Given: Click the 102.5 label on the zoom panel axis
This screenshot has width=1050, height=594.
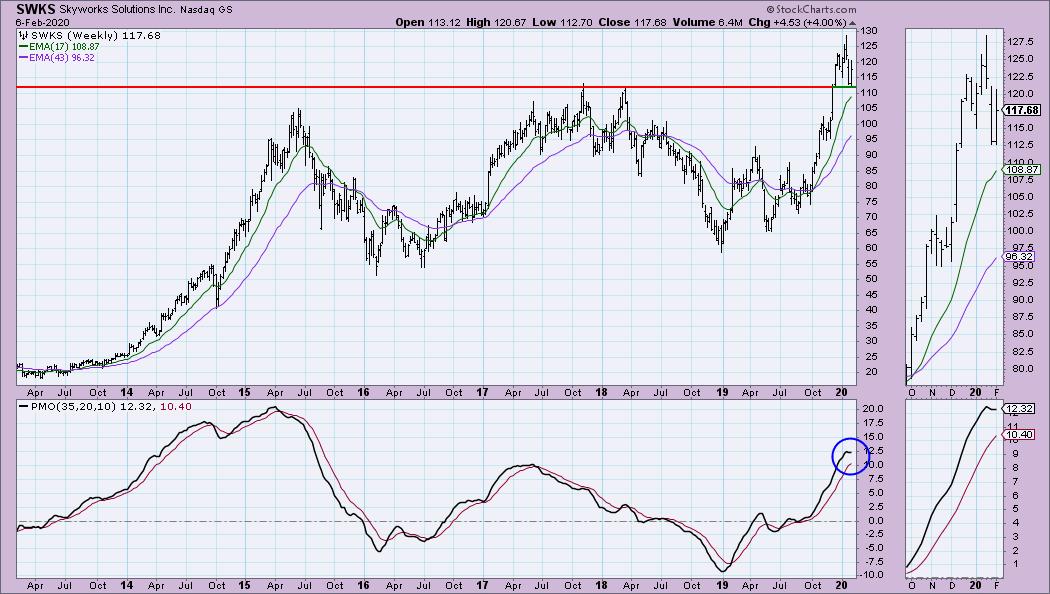Looking at the screenshot, I should coord(1021,214).
